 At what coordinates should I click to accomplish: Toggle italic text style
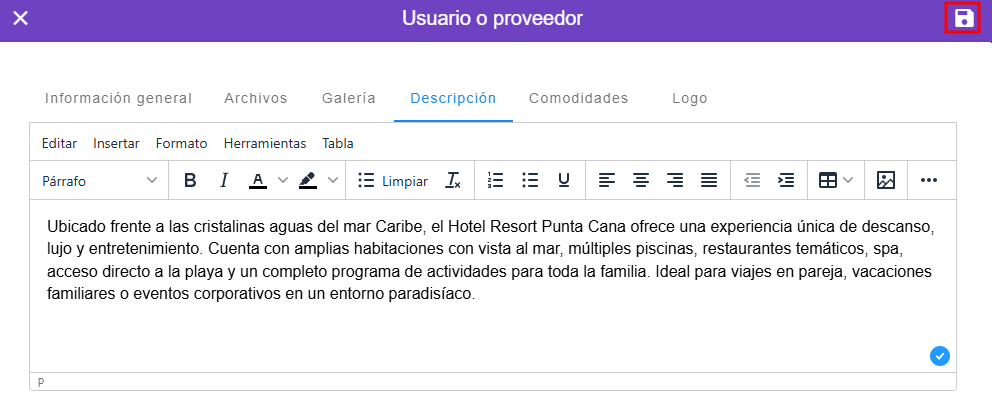click(x=224, y=181)
